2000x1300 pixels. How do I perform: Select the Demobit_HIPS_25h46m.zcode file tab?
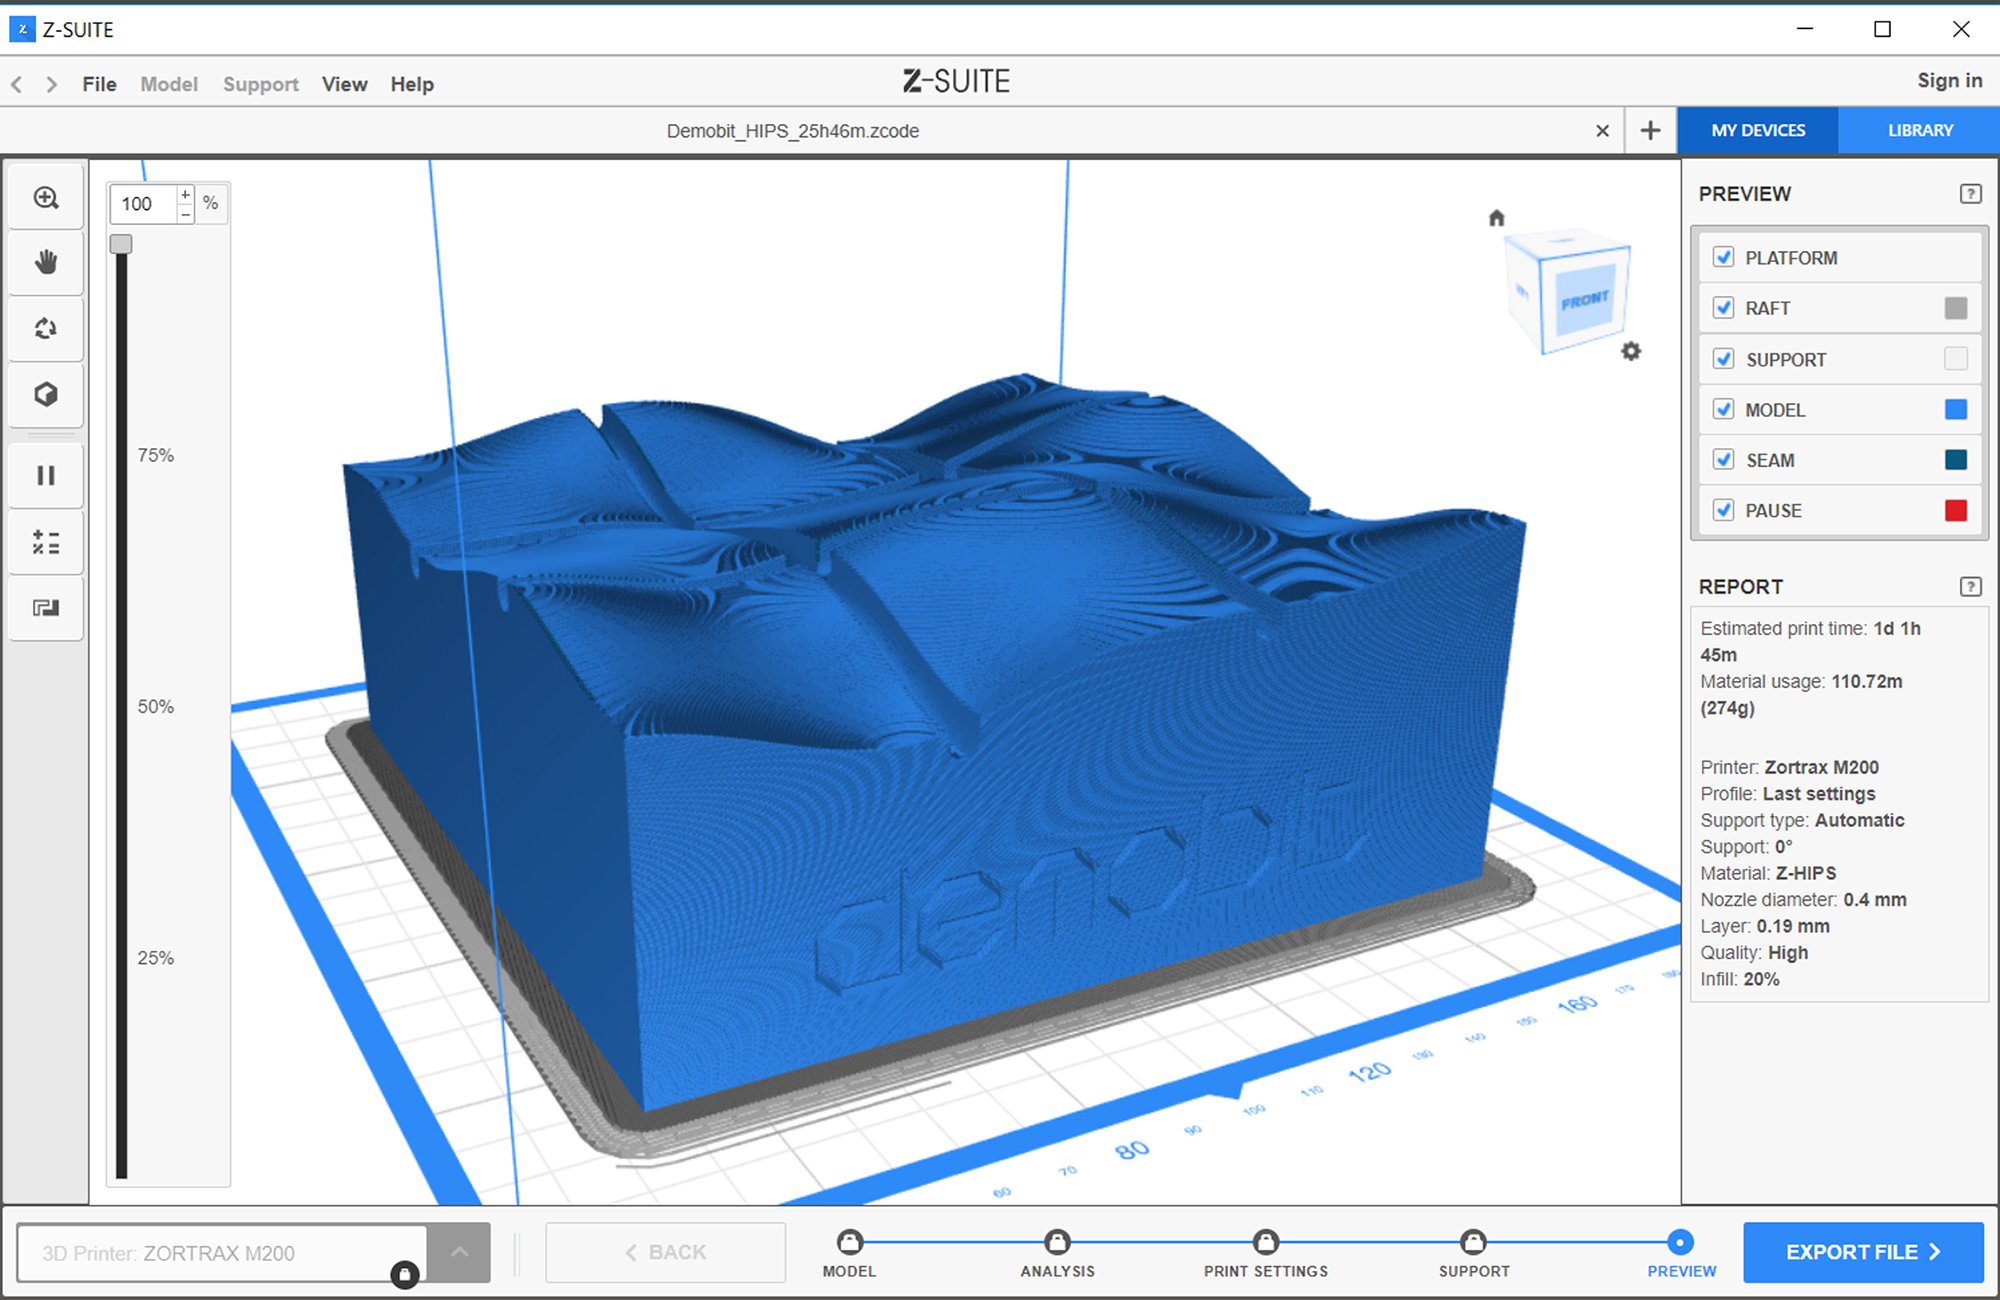(793, 131)
